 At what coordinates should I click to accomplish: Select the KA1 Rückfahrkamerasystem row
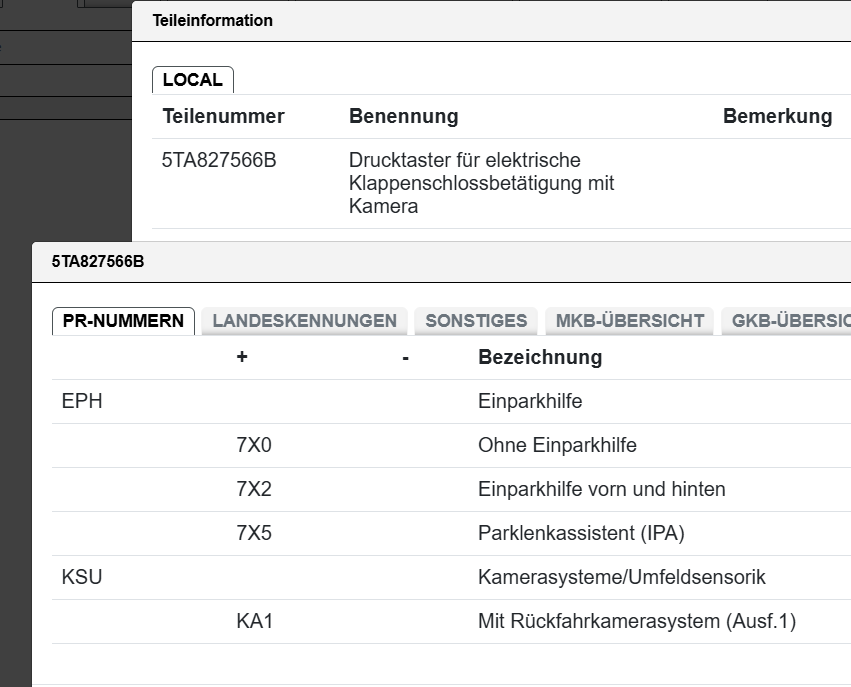coord(452,621)
